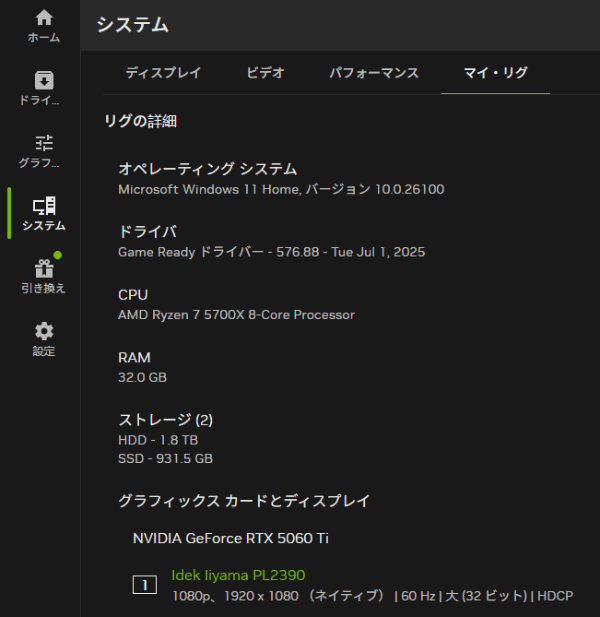
Task: Select the SSD - 931.5 GB entry
Action: point(165,458)
